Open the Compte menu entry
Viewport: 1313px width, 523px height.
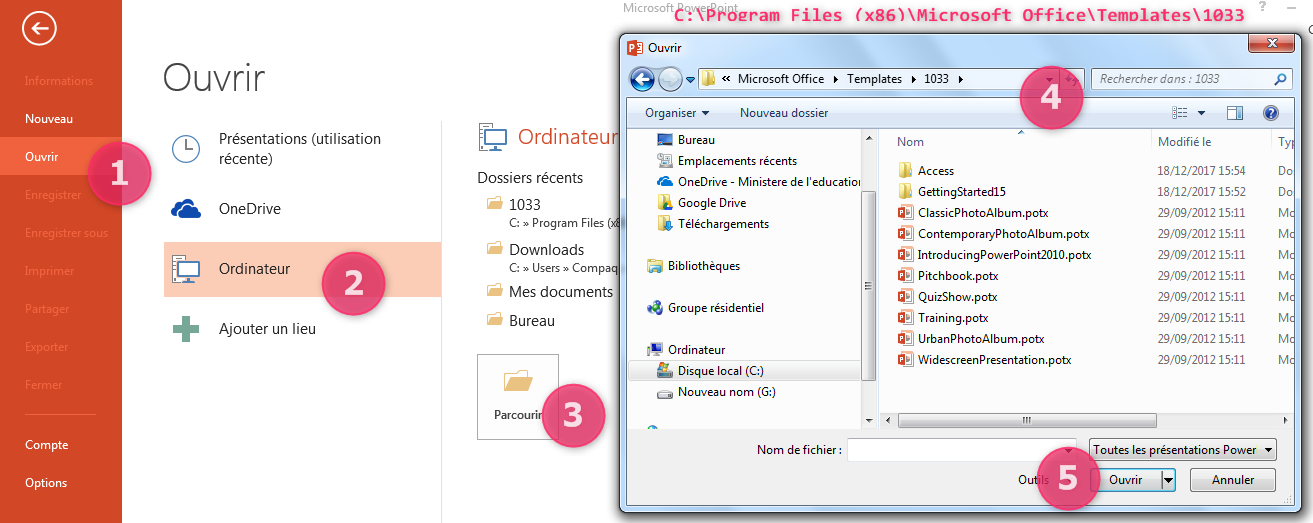tap(47, 445)
